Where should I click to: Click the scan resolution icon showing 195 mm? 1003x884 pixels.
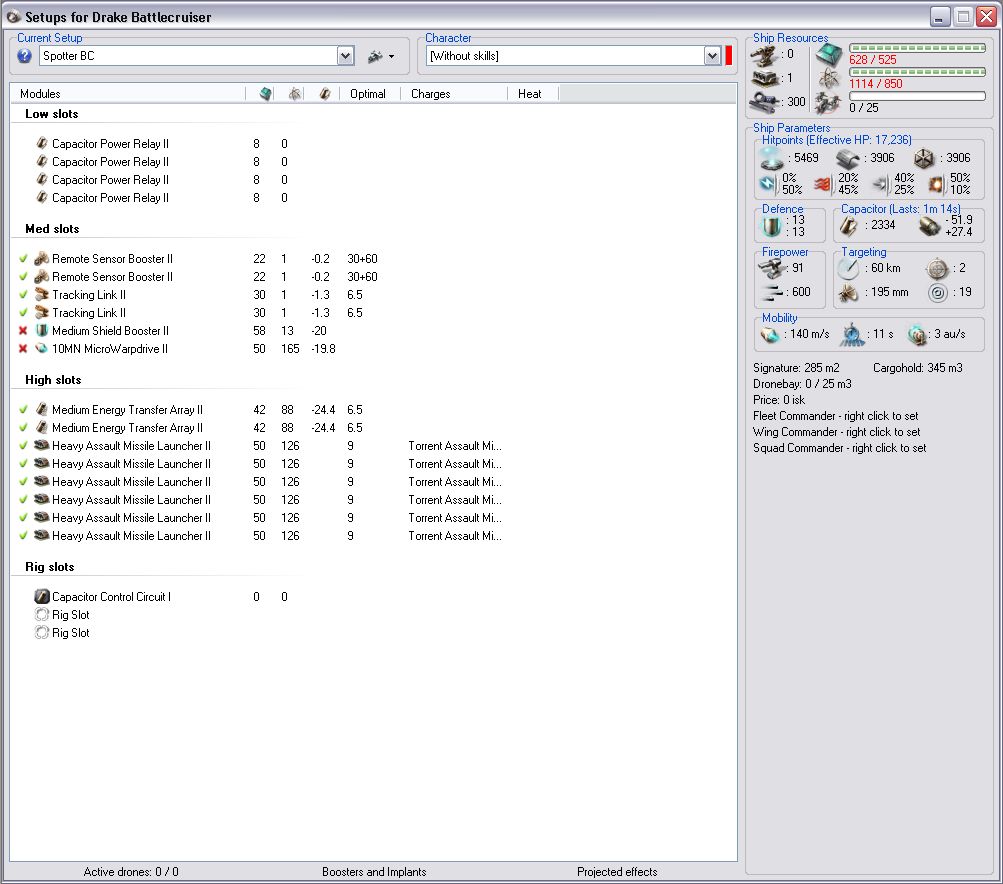click(x=849, y=293)
